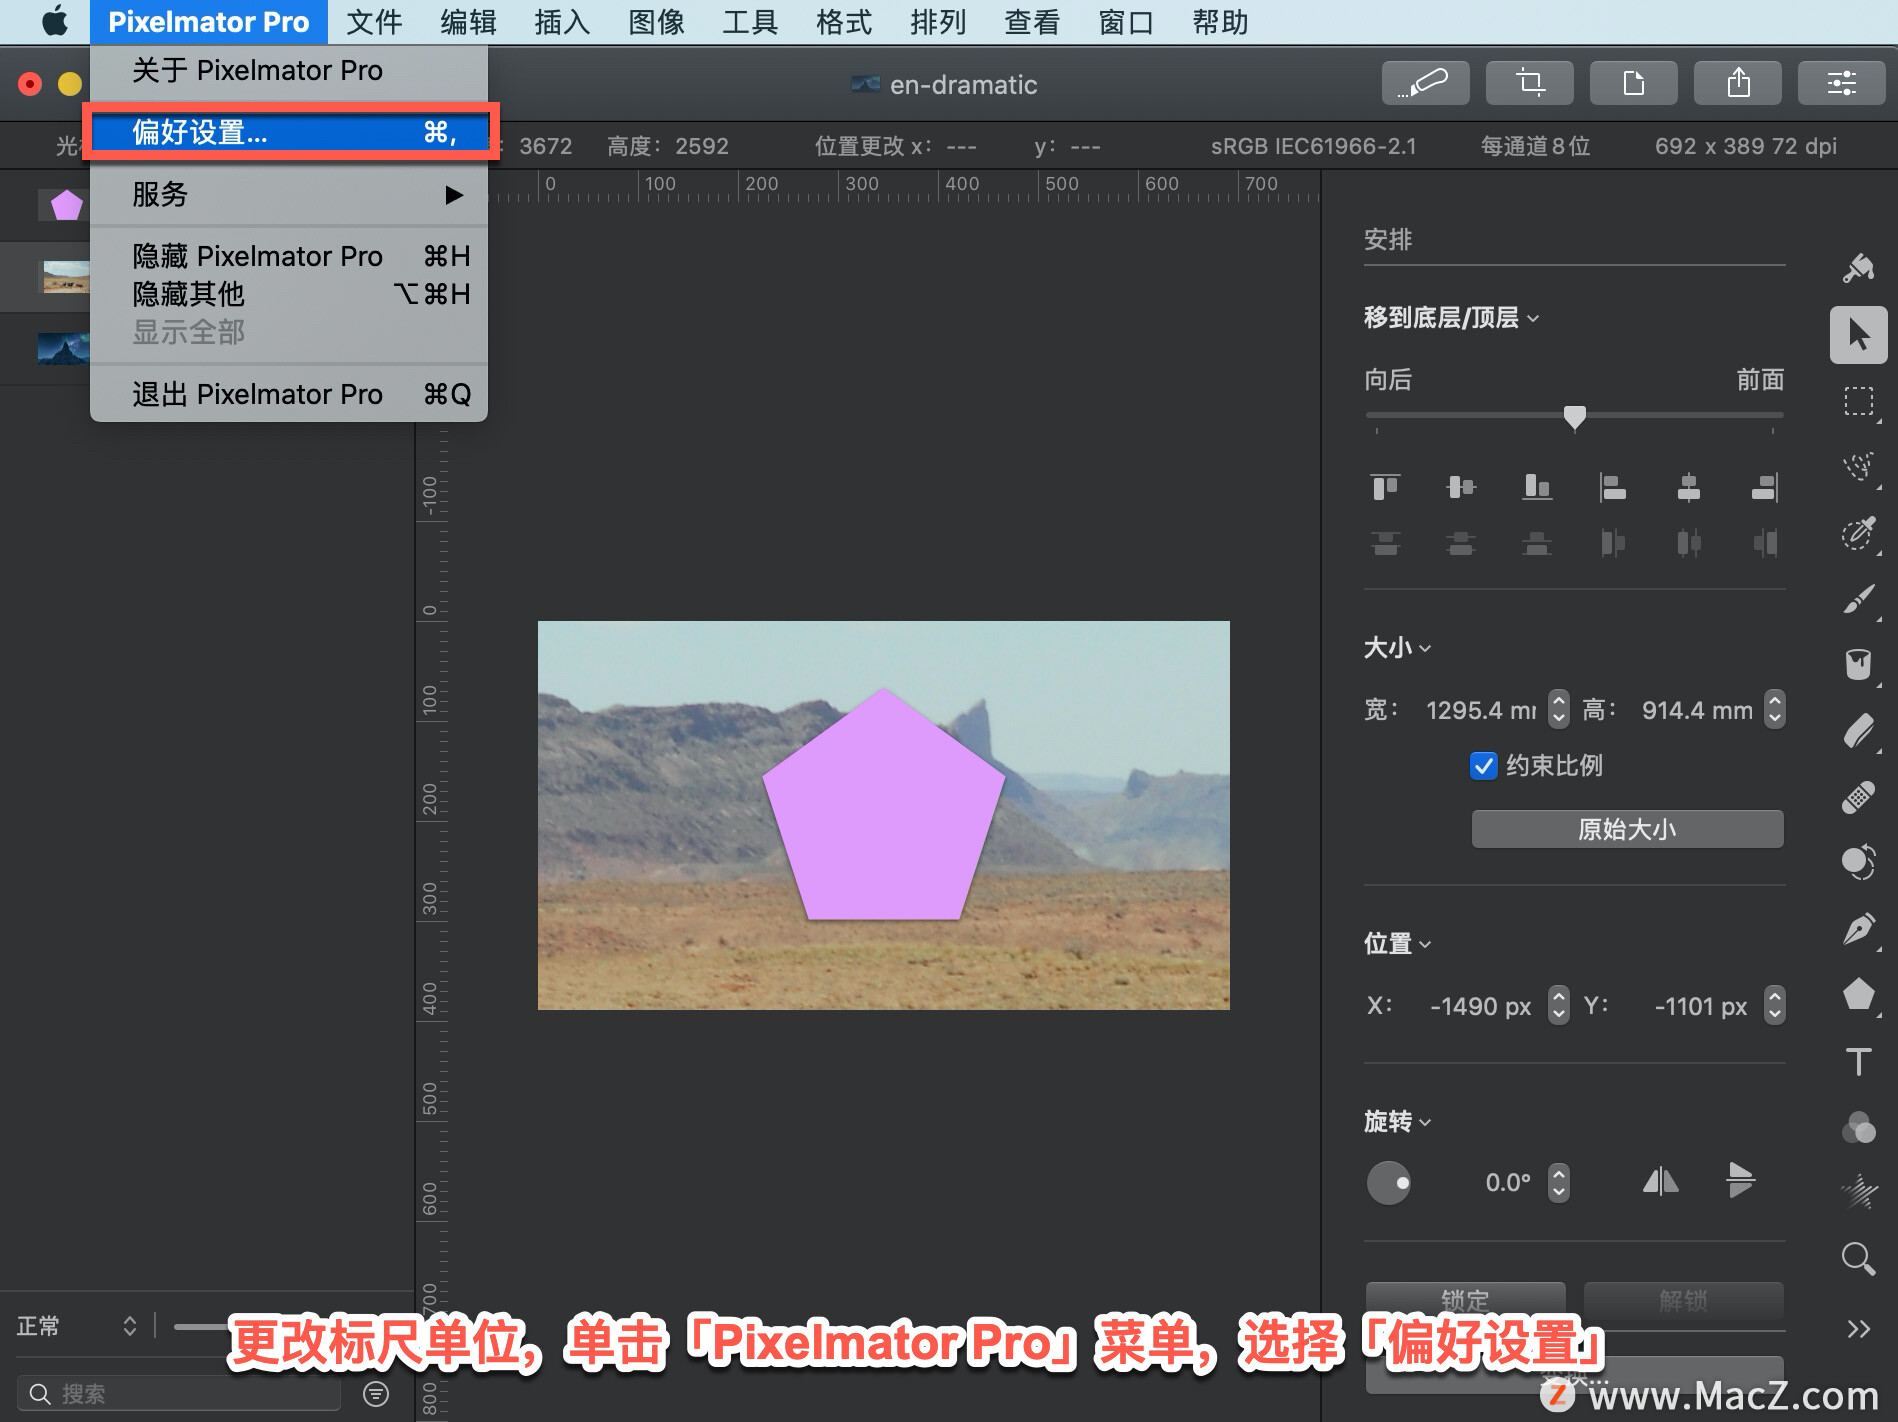Viewport: 1898px width, 1422px height.
Task: Click the Share toolbar button
Action: 1738,83
